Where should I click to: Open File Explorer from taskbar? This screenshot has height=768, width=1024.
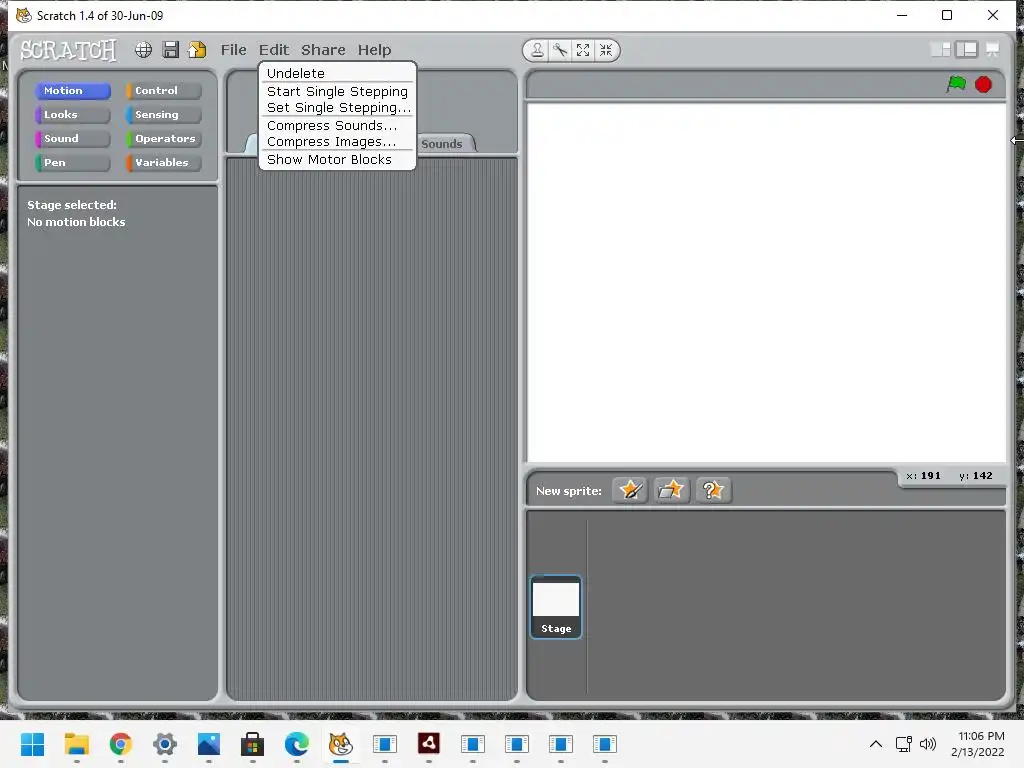[x=76, y=744]
